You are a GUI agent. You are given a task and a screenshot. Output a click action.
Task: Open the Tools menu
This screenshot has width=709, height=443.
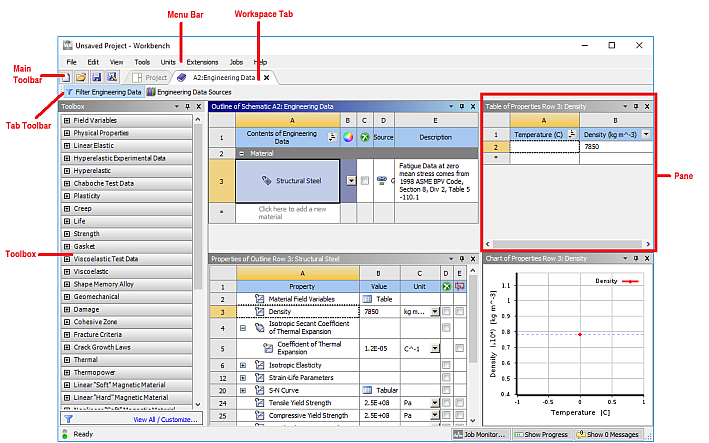tap(142, 62)
